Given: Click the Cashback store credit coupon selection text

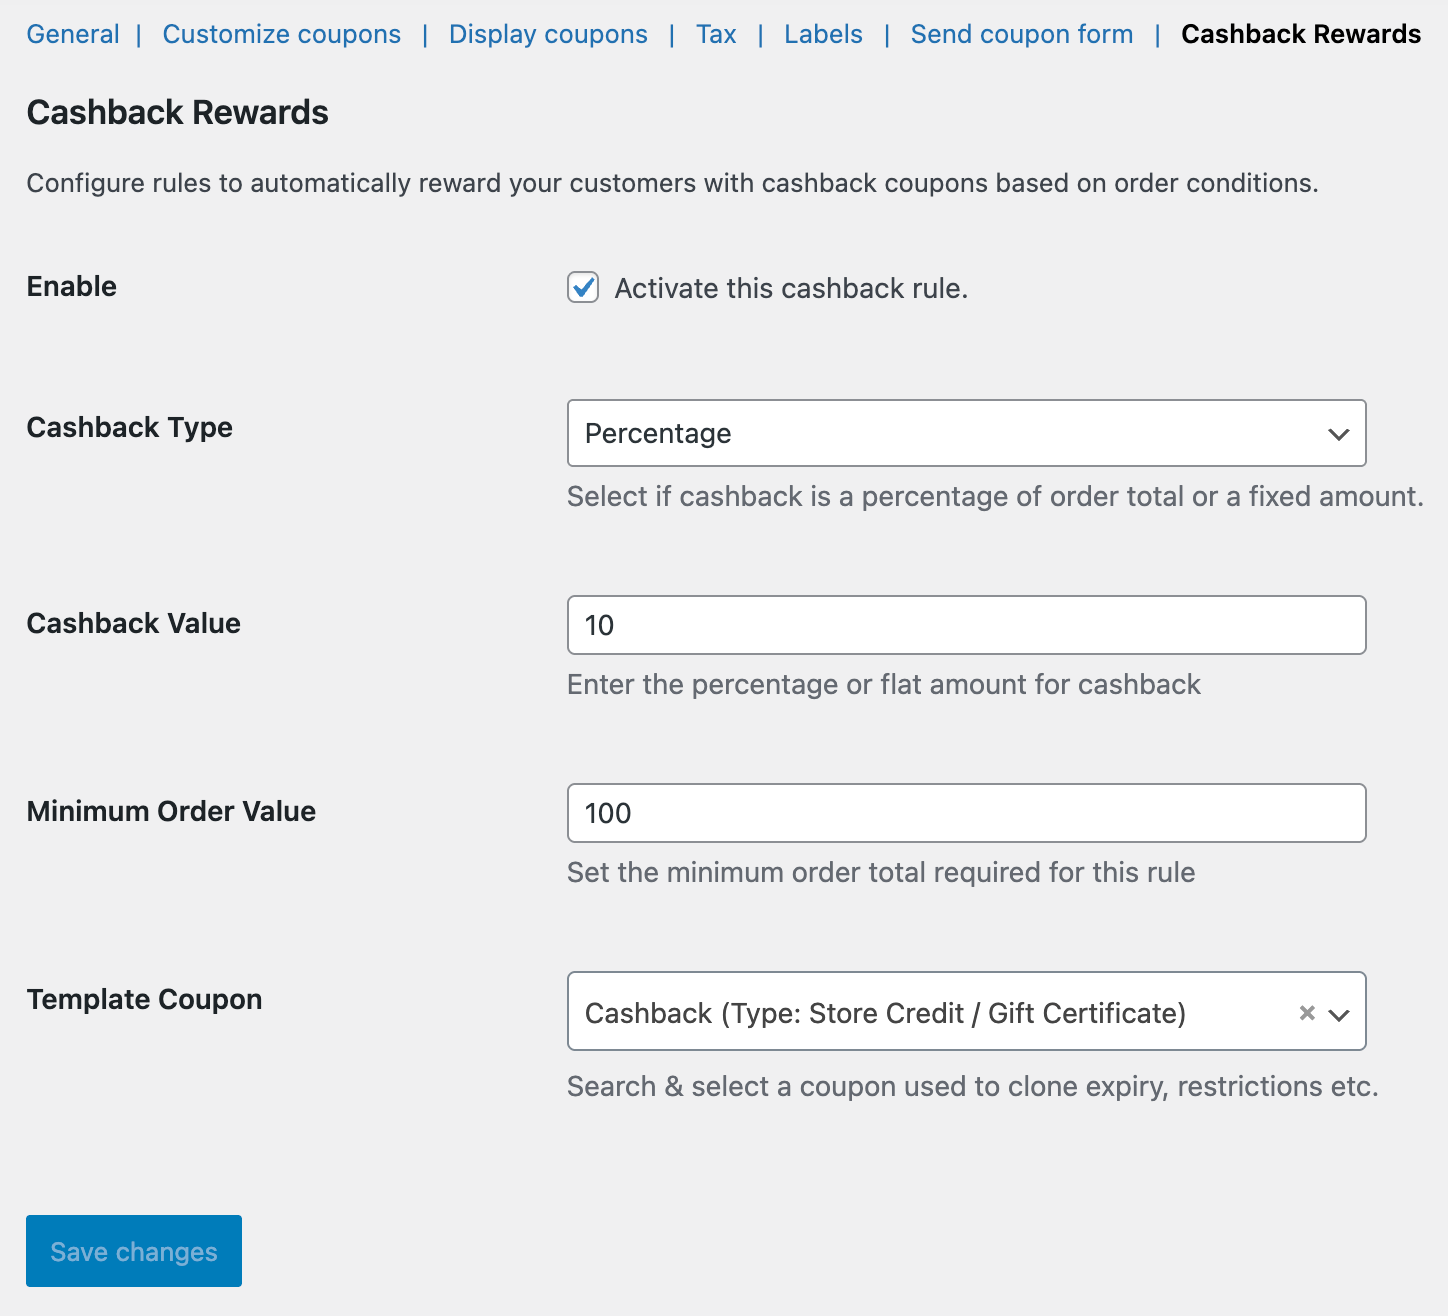Looking at the screenshot, I should (x=885, y=1013).
